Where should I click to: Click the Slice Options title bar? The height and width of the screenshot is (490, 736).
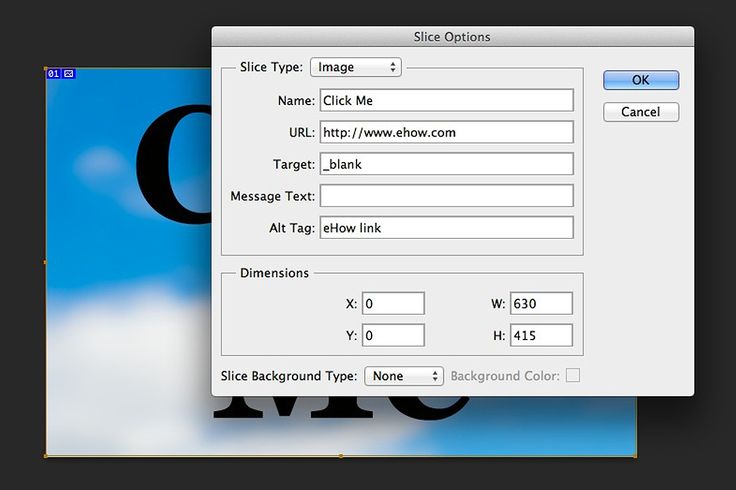[x=452, y=37]
